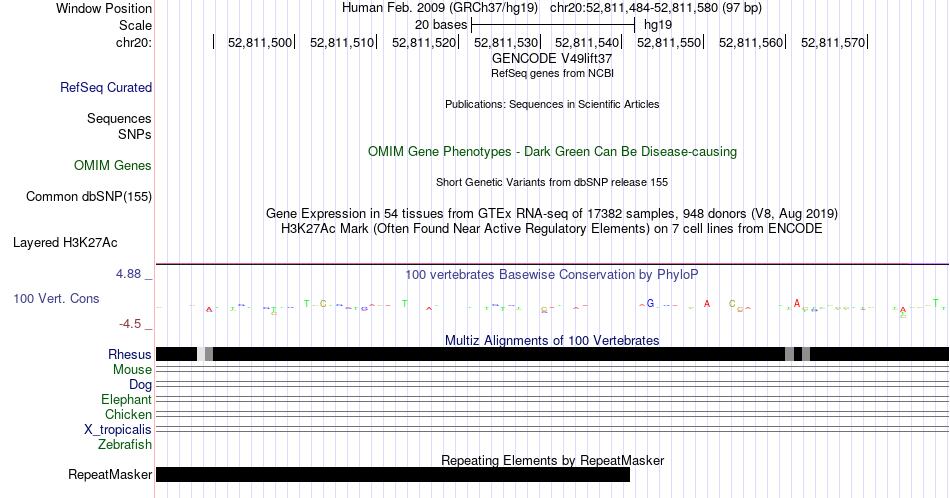Click the Scale label
Screen dimensions: 950x498
click(135, 25)
